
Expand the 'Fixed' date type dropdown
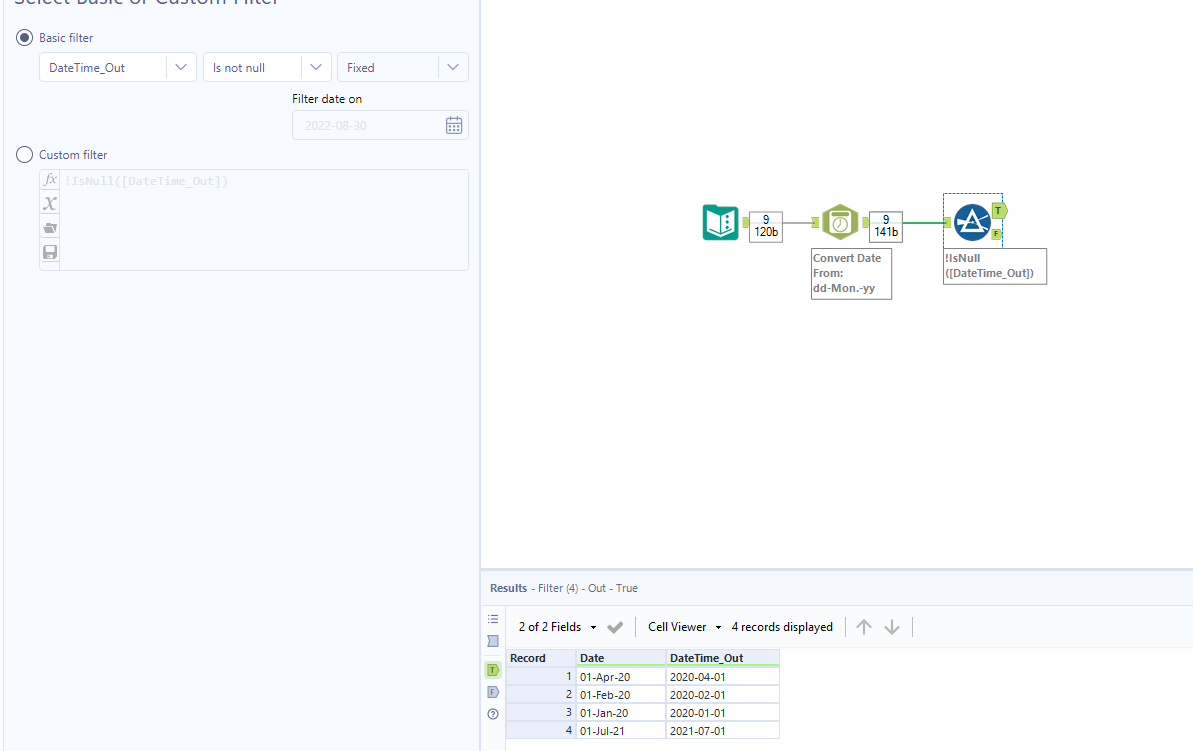point(453,67)
